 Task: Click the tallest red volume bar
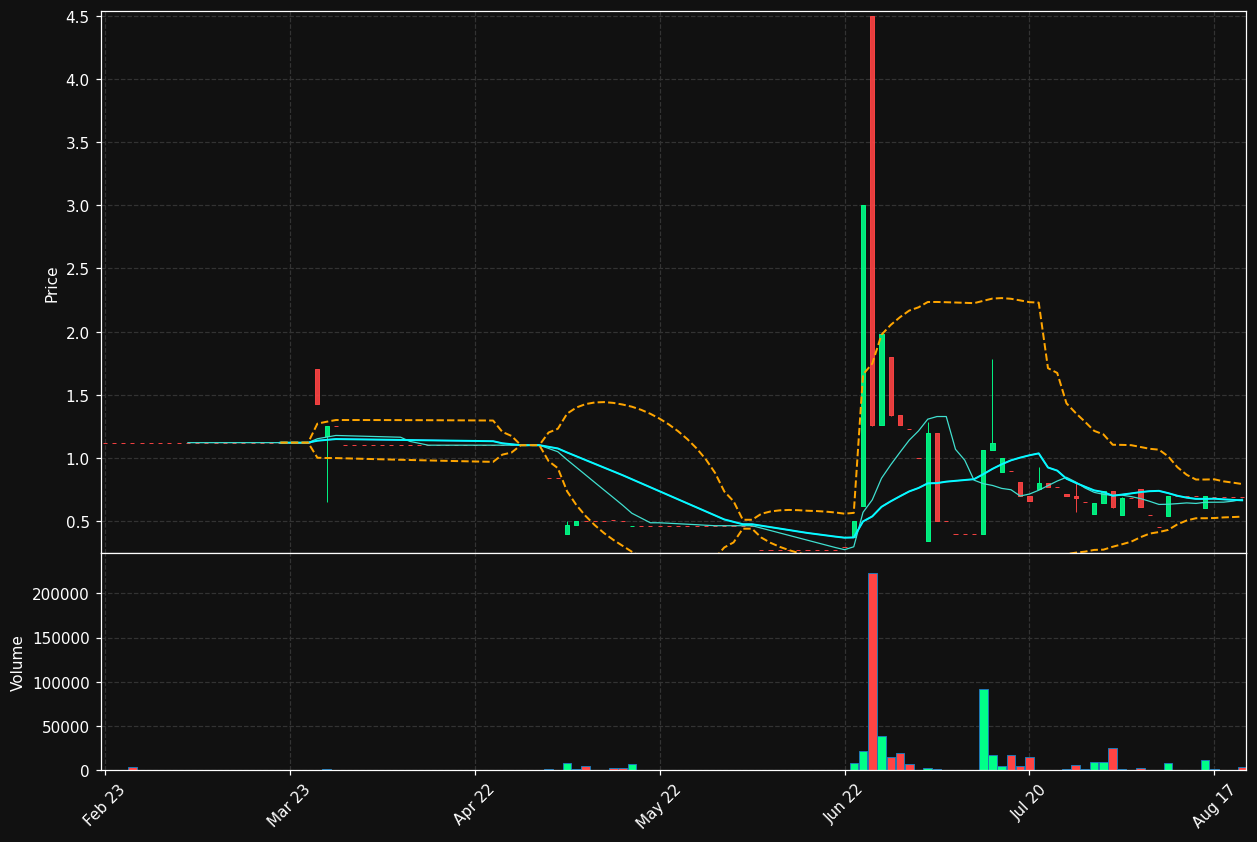pos(873,672)
